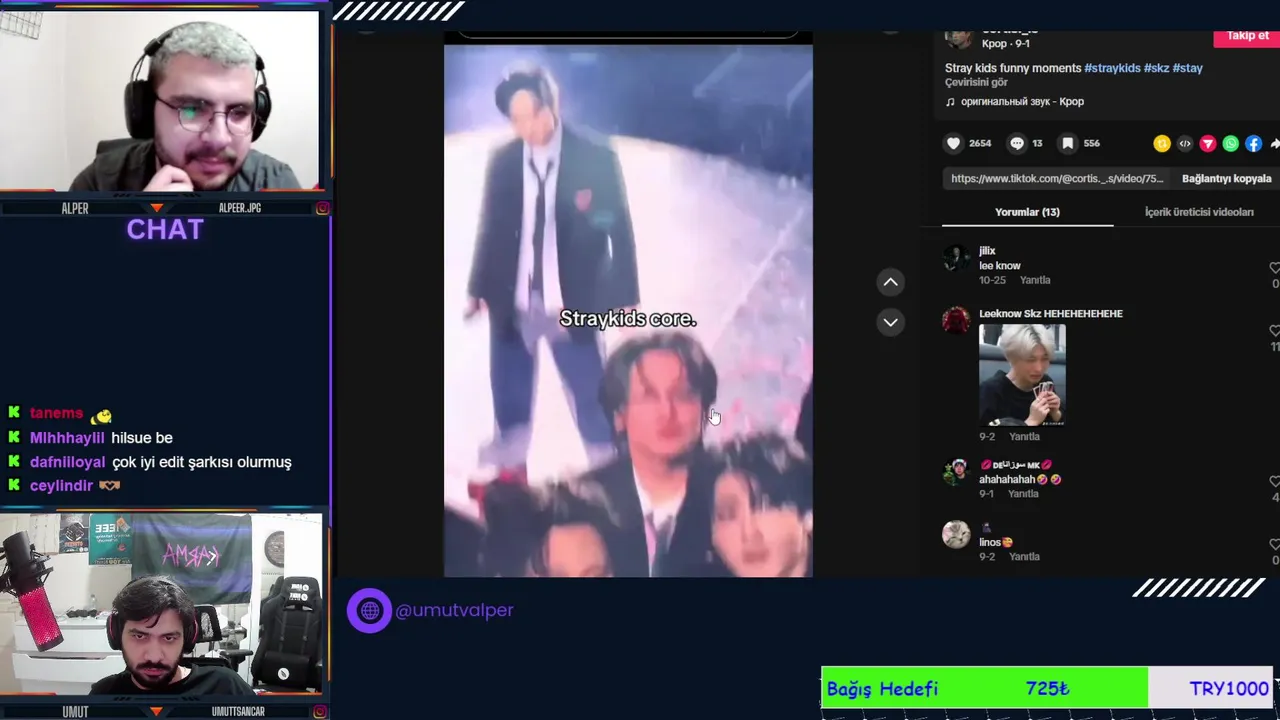Screen dimensions: 1280x720
Task: Reply to the 'linos' comment
Action: click(1025, 557)
